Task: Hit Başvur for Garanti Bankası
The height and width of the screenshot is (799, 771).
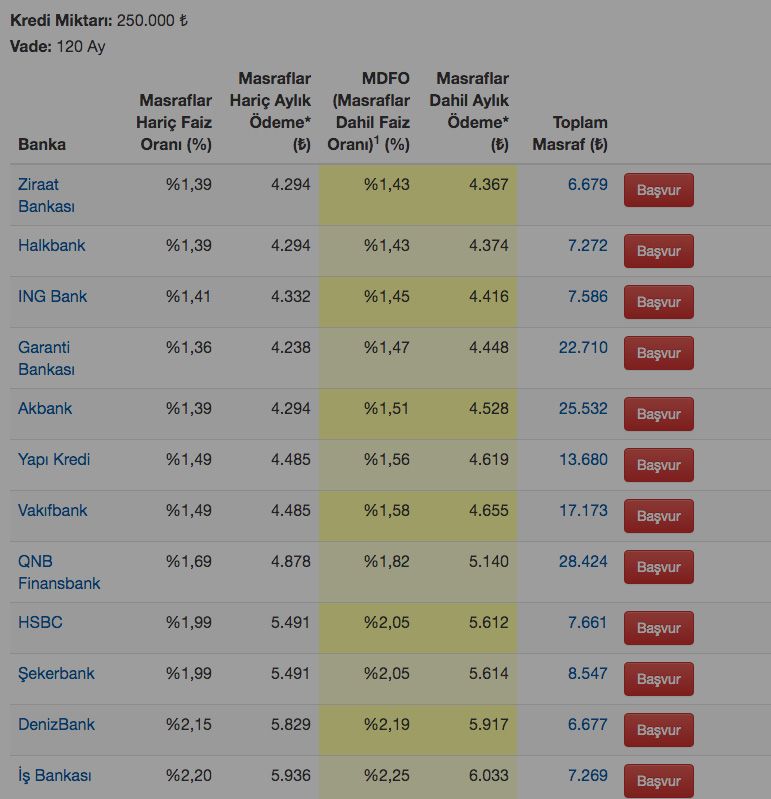Action: [658, 353]
